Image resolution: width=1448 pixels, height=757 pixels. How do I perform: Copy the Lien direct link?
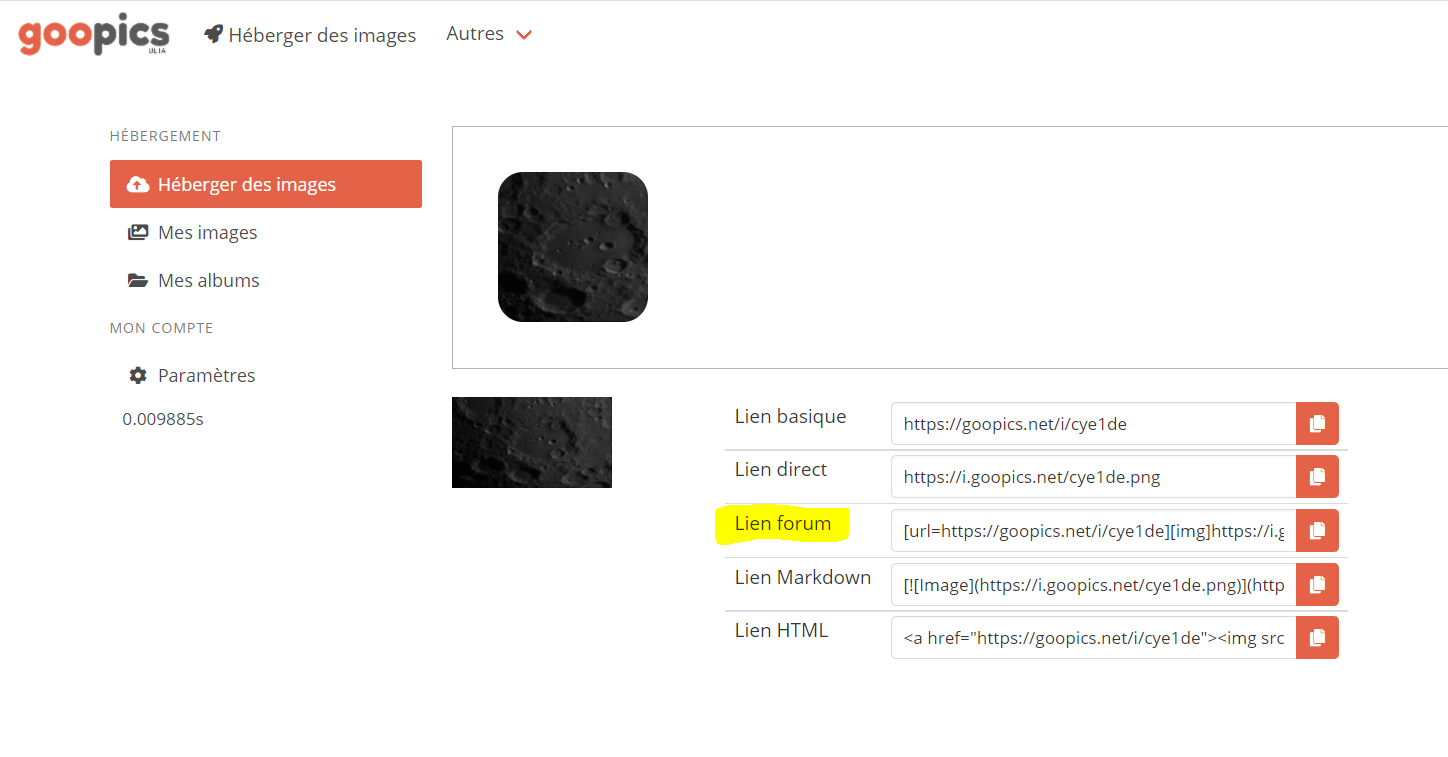point(1317,476)
